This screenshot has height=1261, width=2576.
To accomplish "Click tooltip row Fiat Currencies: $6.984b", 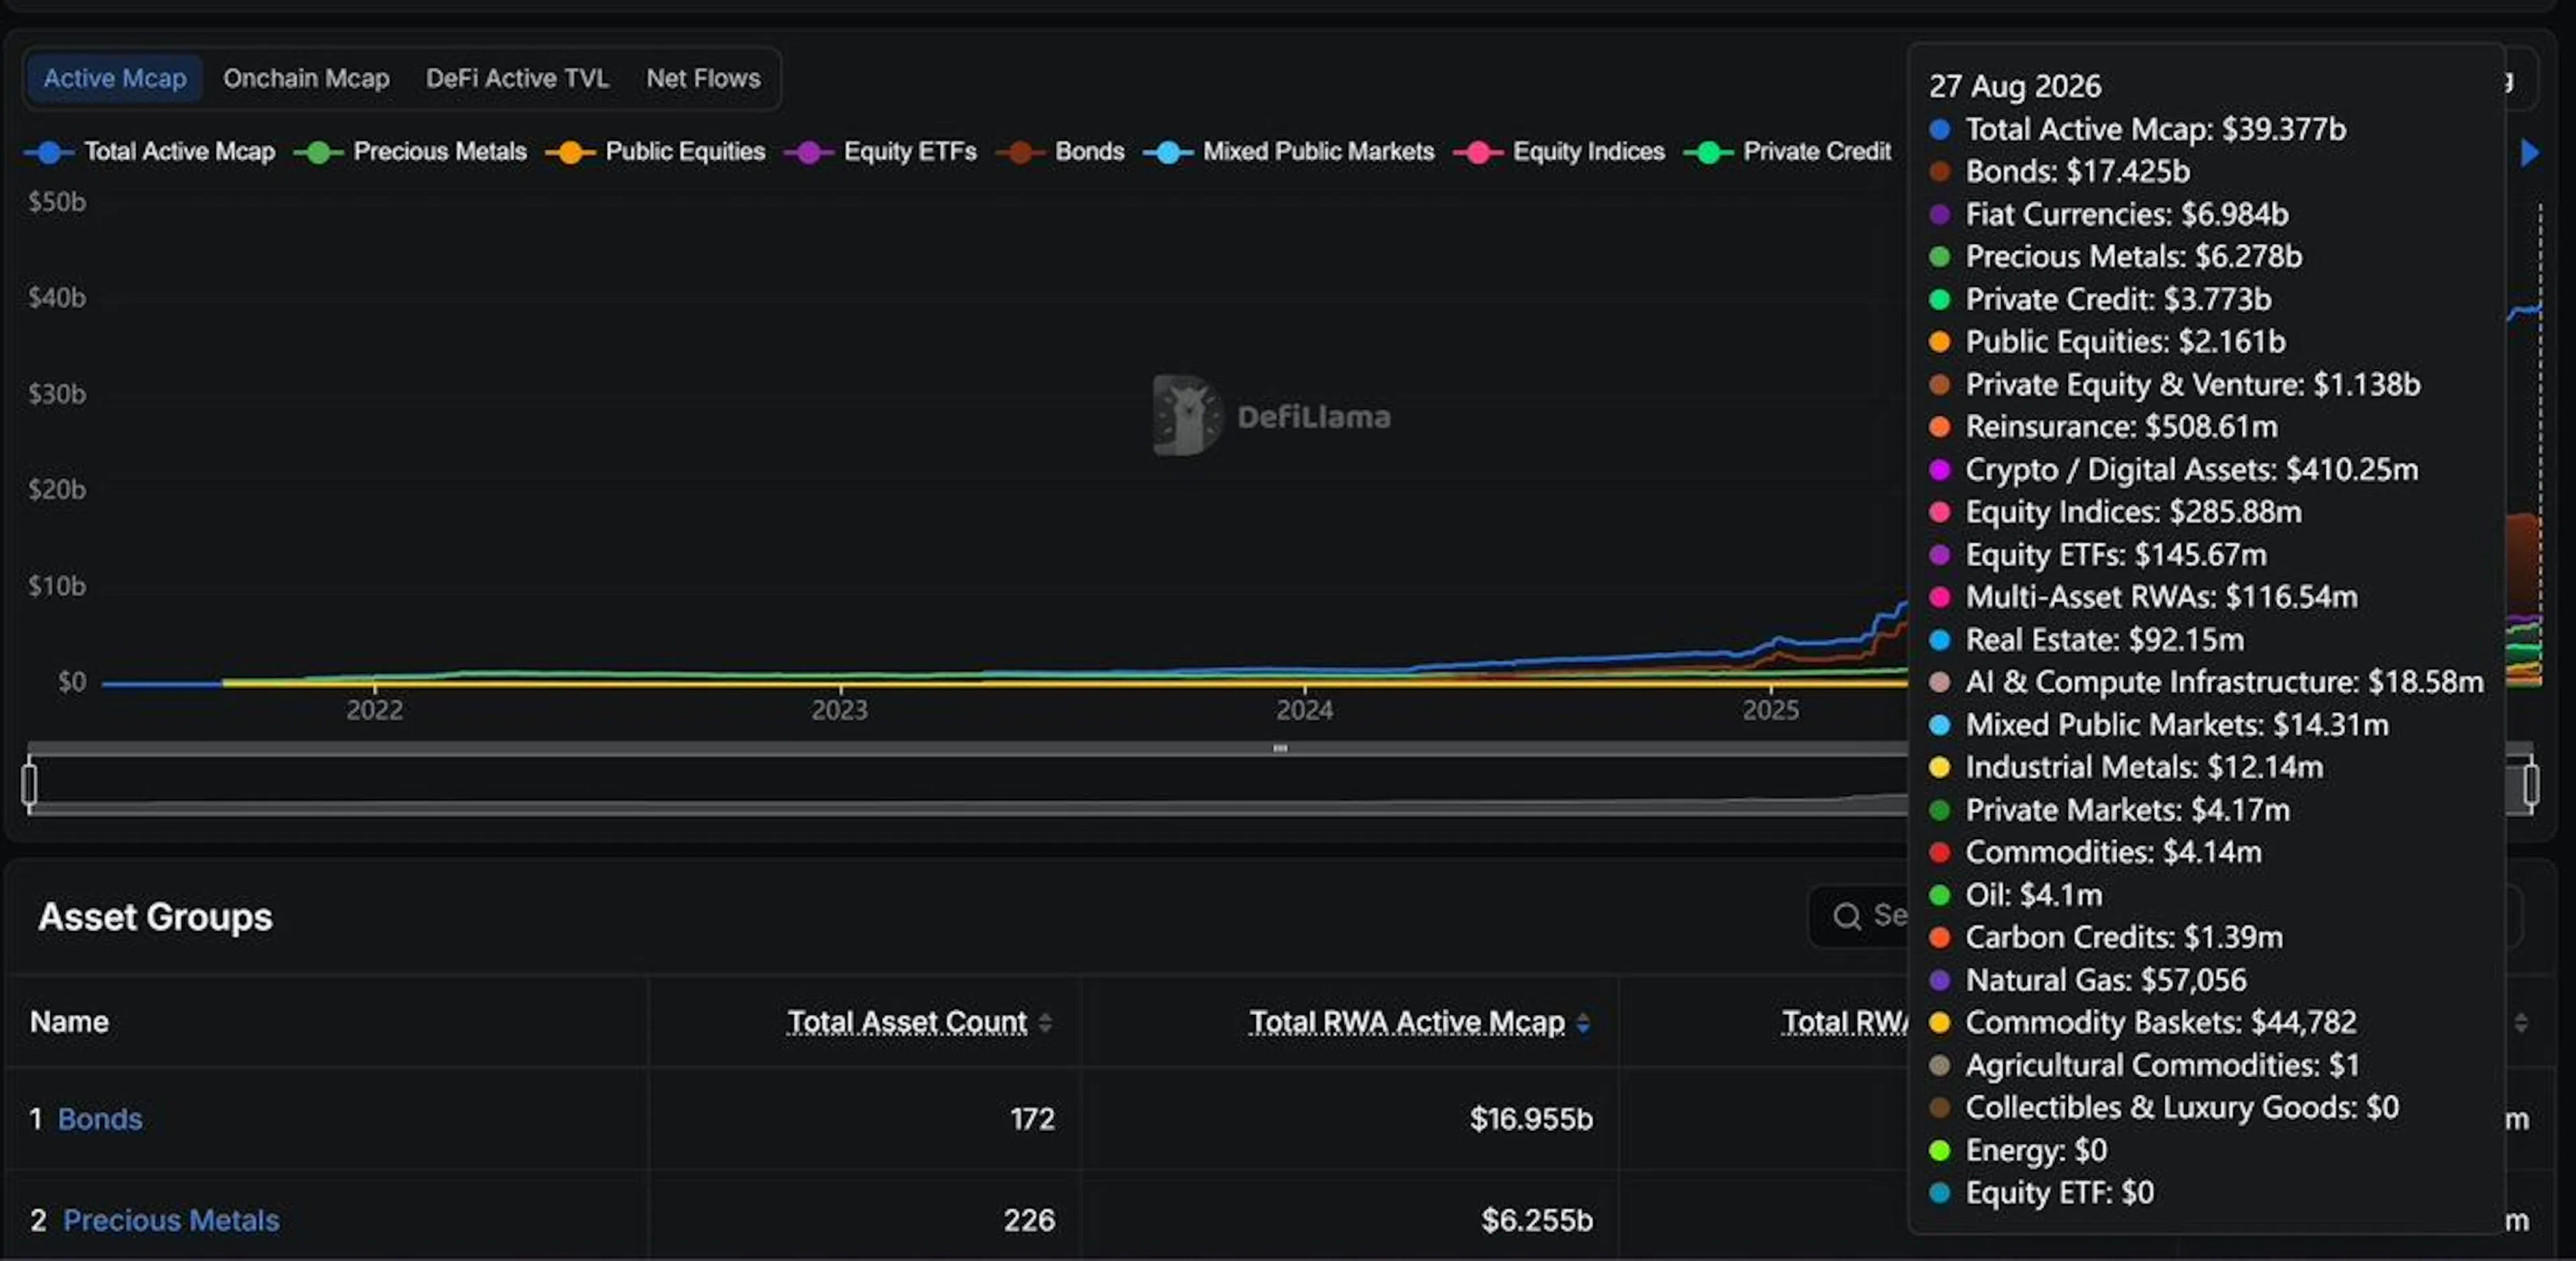I will (x=2109, y=214).
